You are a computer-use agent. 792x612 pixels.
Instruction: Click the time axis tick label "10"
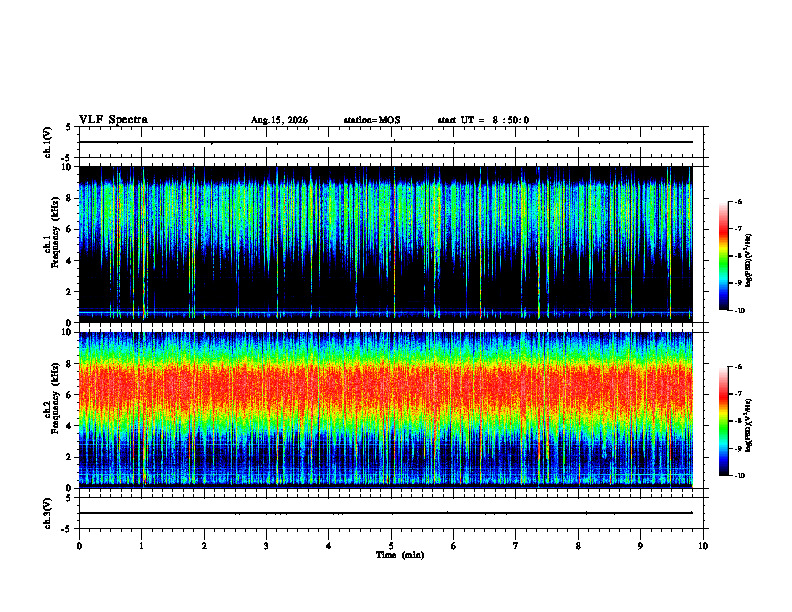[x=703, y=546]
